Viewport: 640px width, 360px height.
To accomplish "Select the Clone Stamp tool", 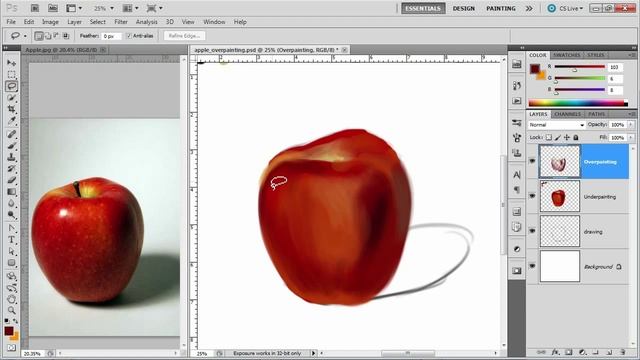I will pos(11,157).
